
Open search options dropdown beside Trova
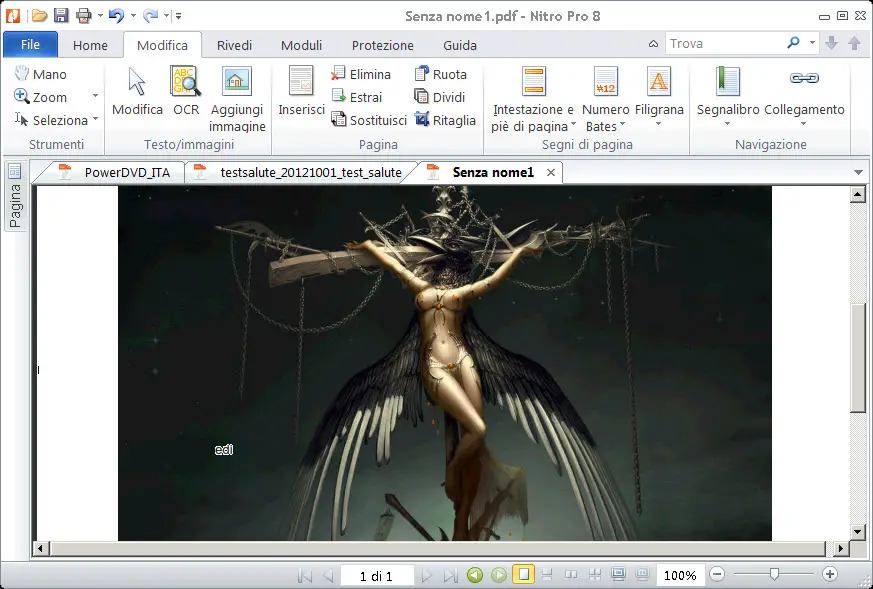[812, 43]
